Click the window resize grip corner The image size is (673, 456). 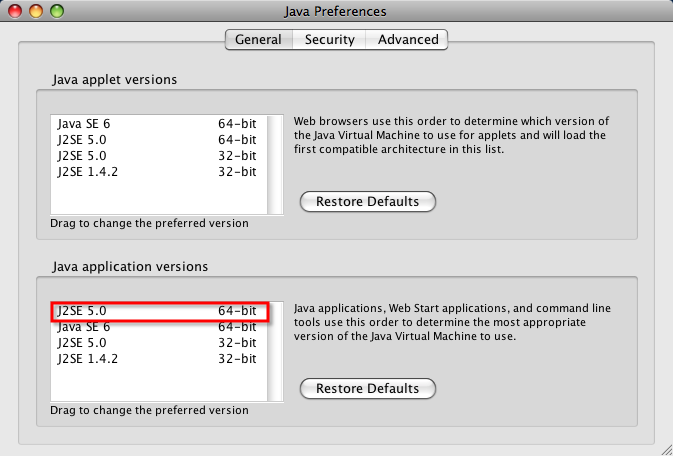(666, 449)
